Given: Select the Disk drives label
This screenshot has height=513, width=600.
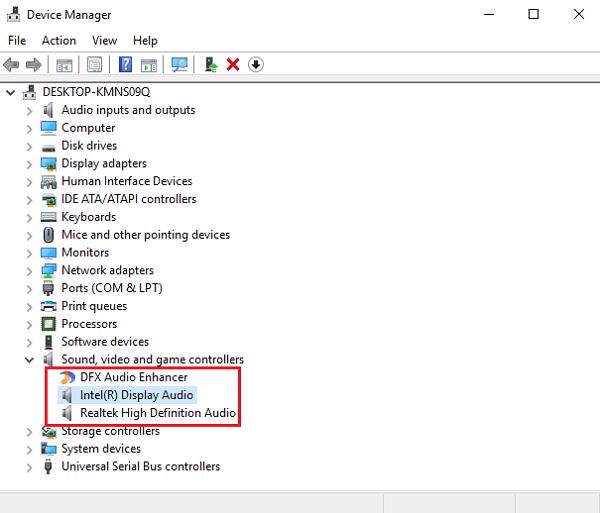Looking at the screenshot, I should pyautogui.click(x=89, y=146).
